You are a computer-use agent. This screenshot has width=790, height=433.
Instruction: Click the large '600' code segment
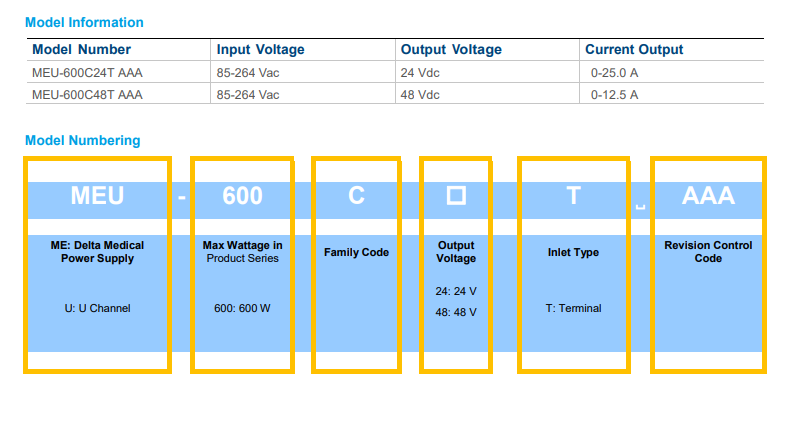click(x=242, y=196)
